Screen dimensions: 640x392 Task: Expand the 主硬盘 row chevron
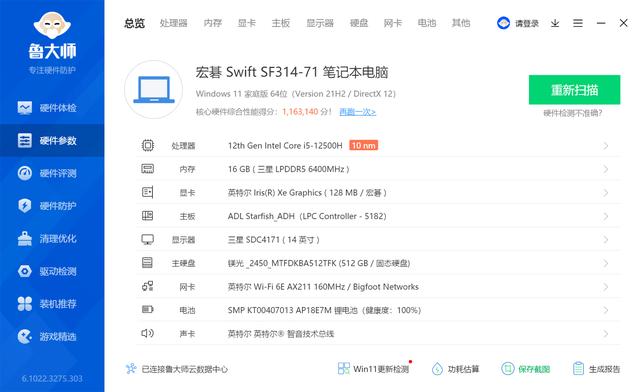coord(606,263)
